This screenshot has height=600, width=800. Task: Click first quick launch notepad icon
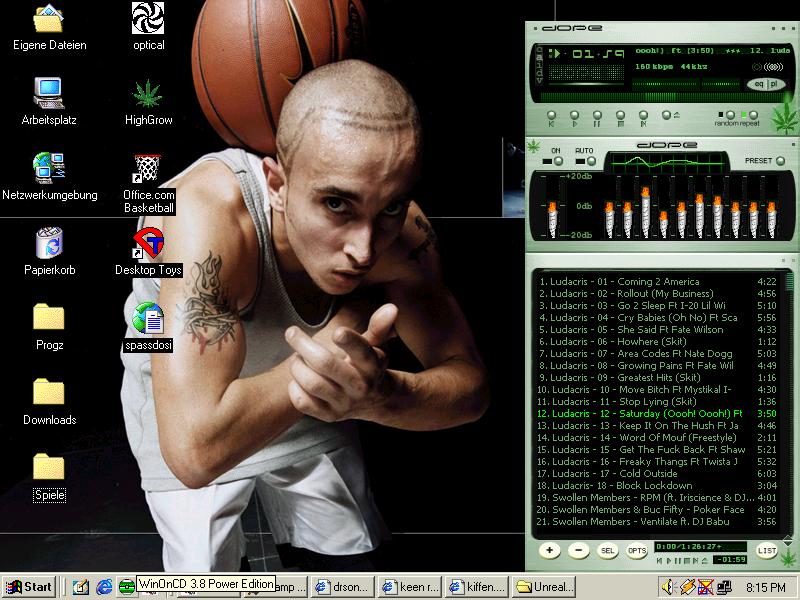coord(81,587)
